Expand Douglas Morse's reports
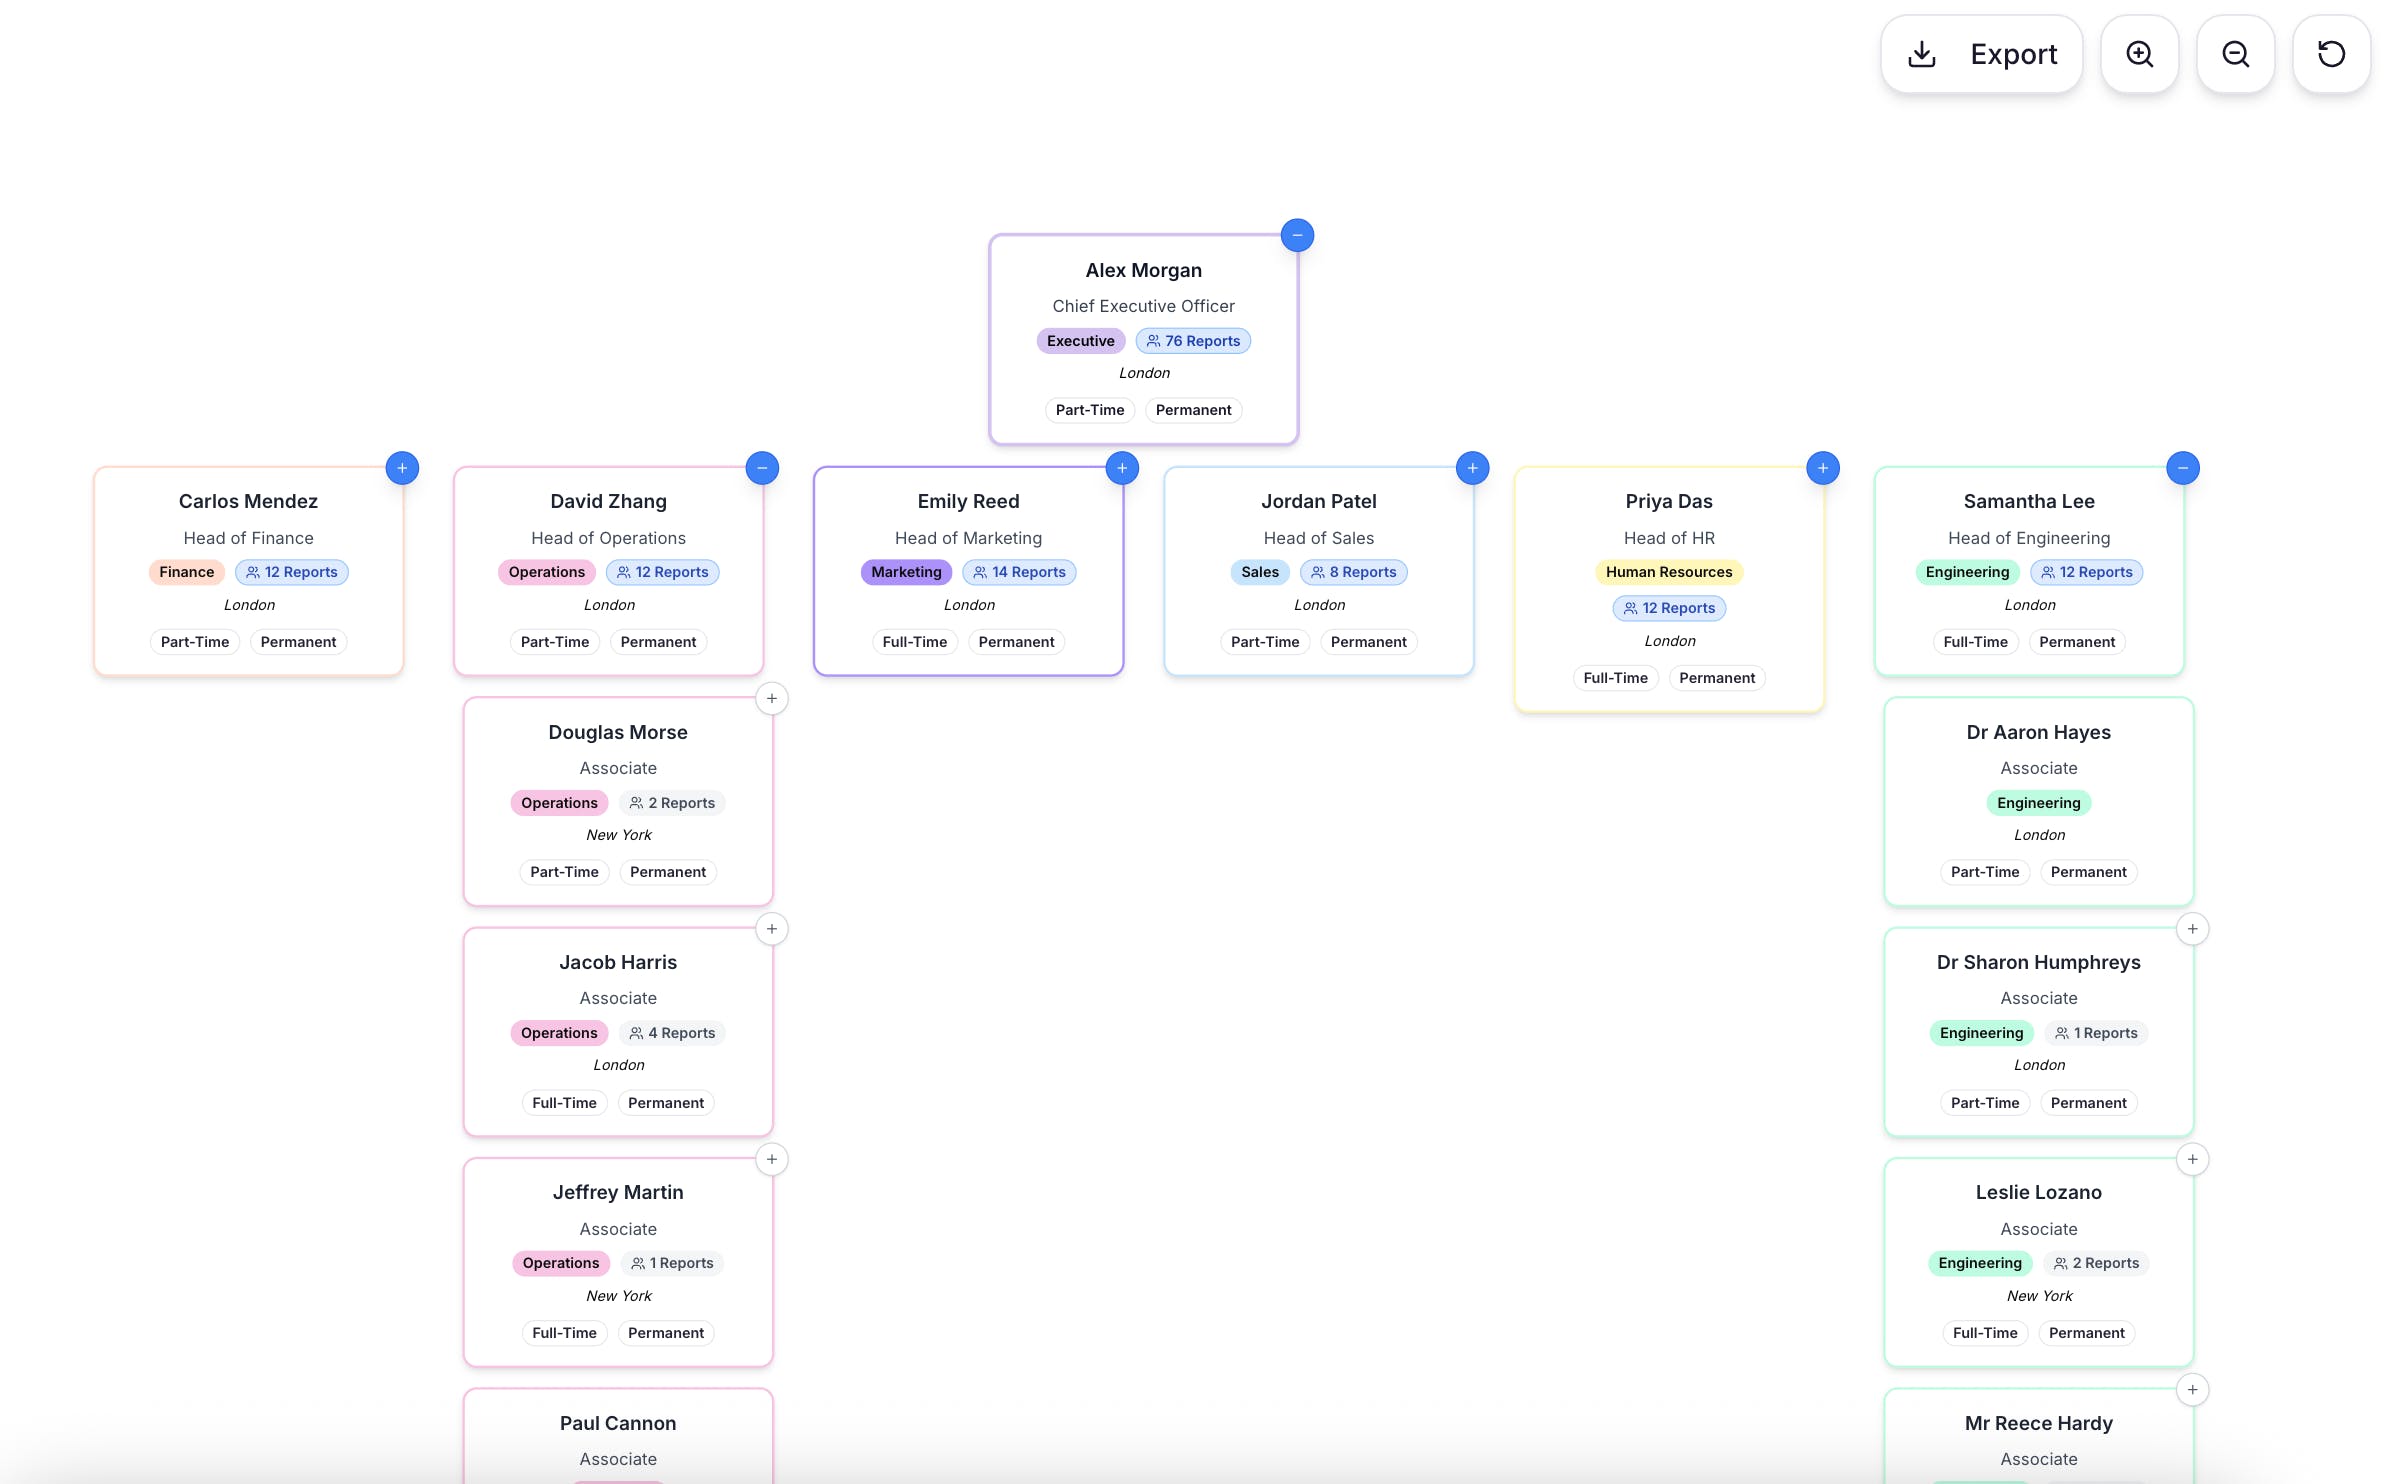This screenshot has width=2384, height=1484. point(772,698)
